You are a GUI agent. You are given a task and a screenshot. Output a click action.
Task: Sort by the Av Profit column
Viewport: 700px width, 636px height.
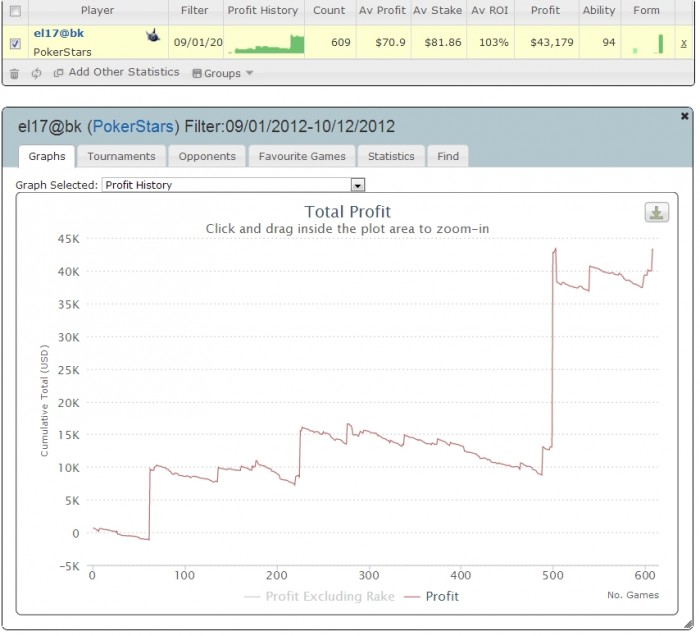[x=383, y=10]
